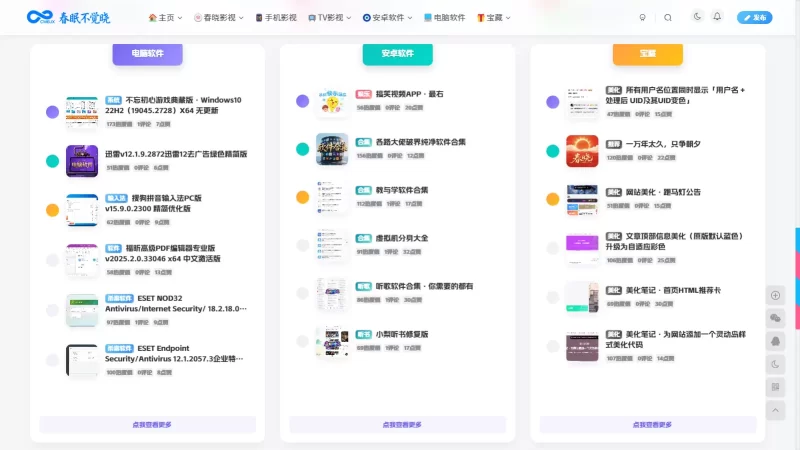The height and width of the screenshot is (450, 800).
Task: Click the 输入法 tag on 搜狗 post
Action: (116, 198)
